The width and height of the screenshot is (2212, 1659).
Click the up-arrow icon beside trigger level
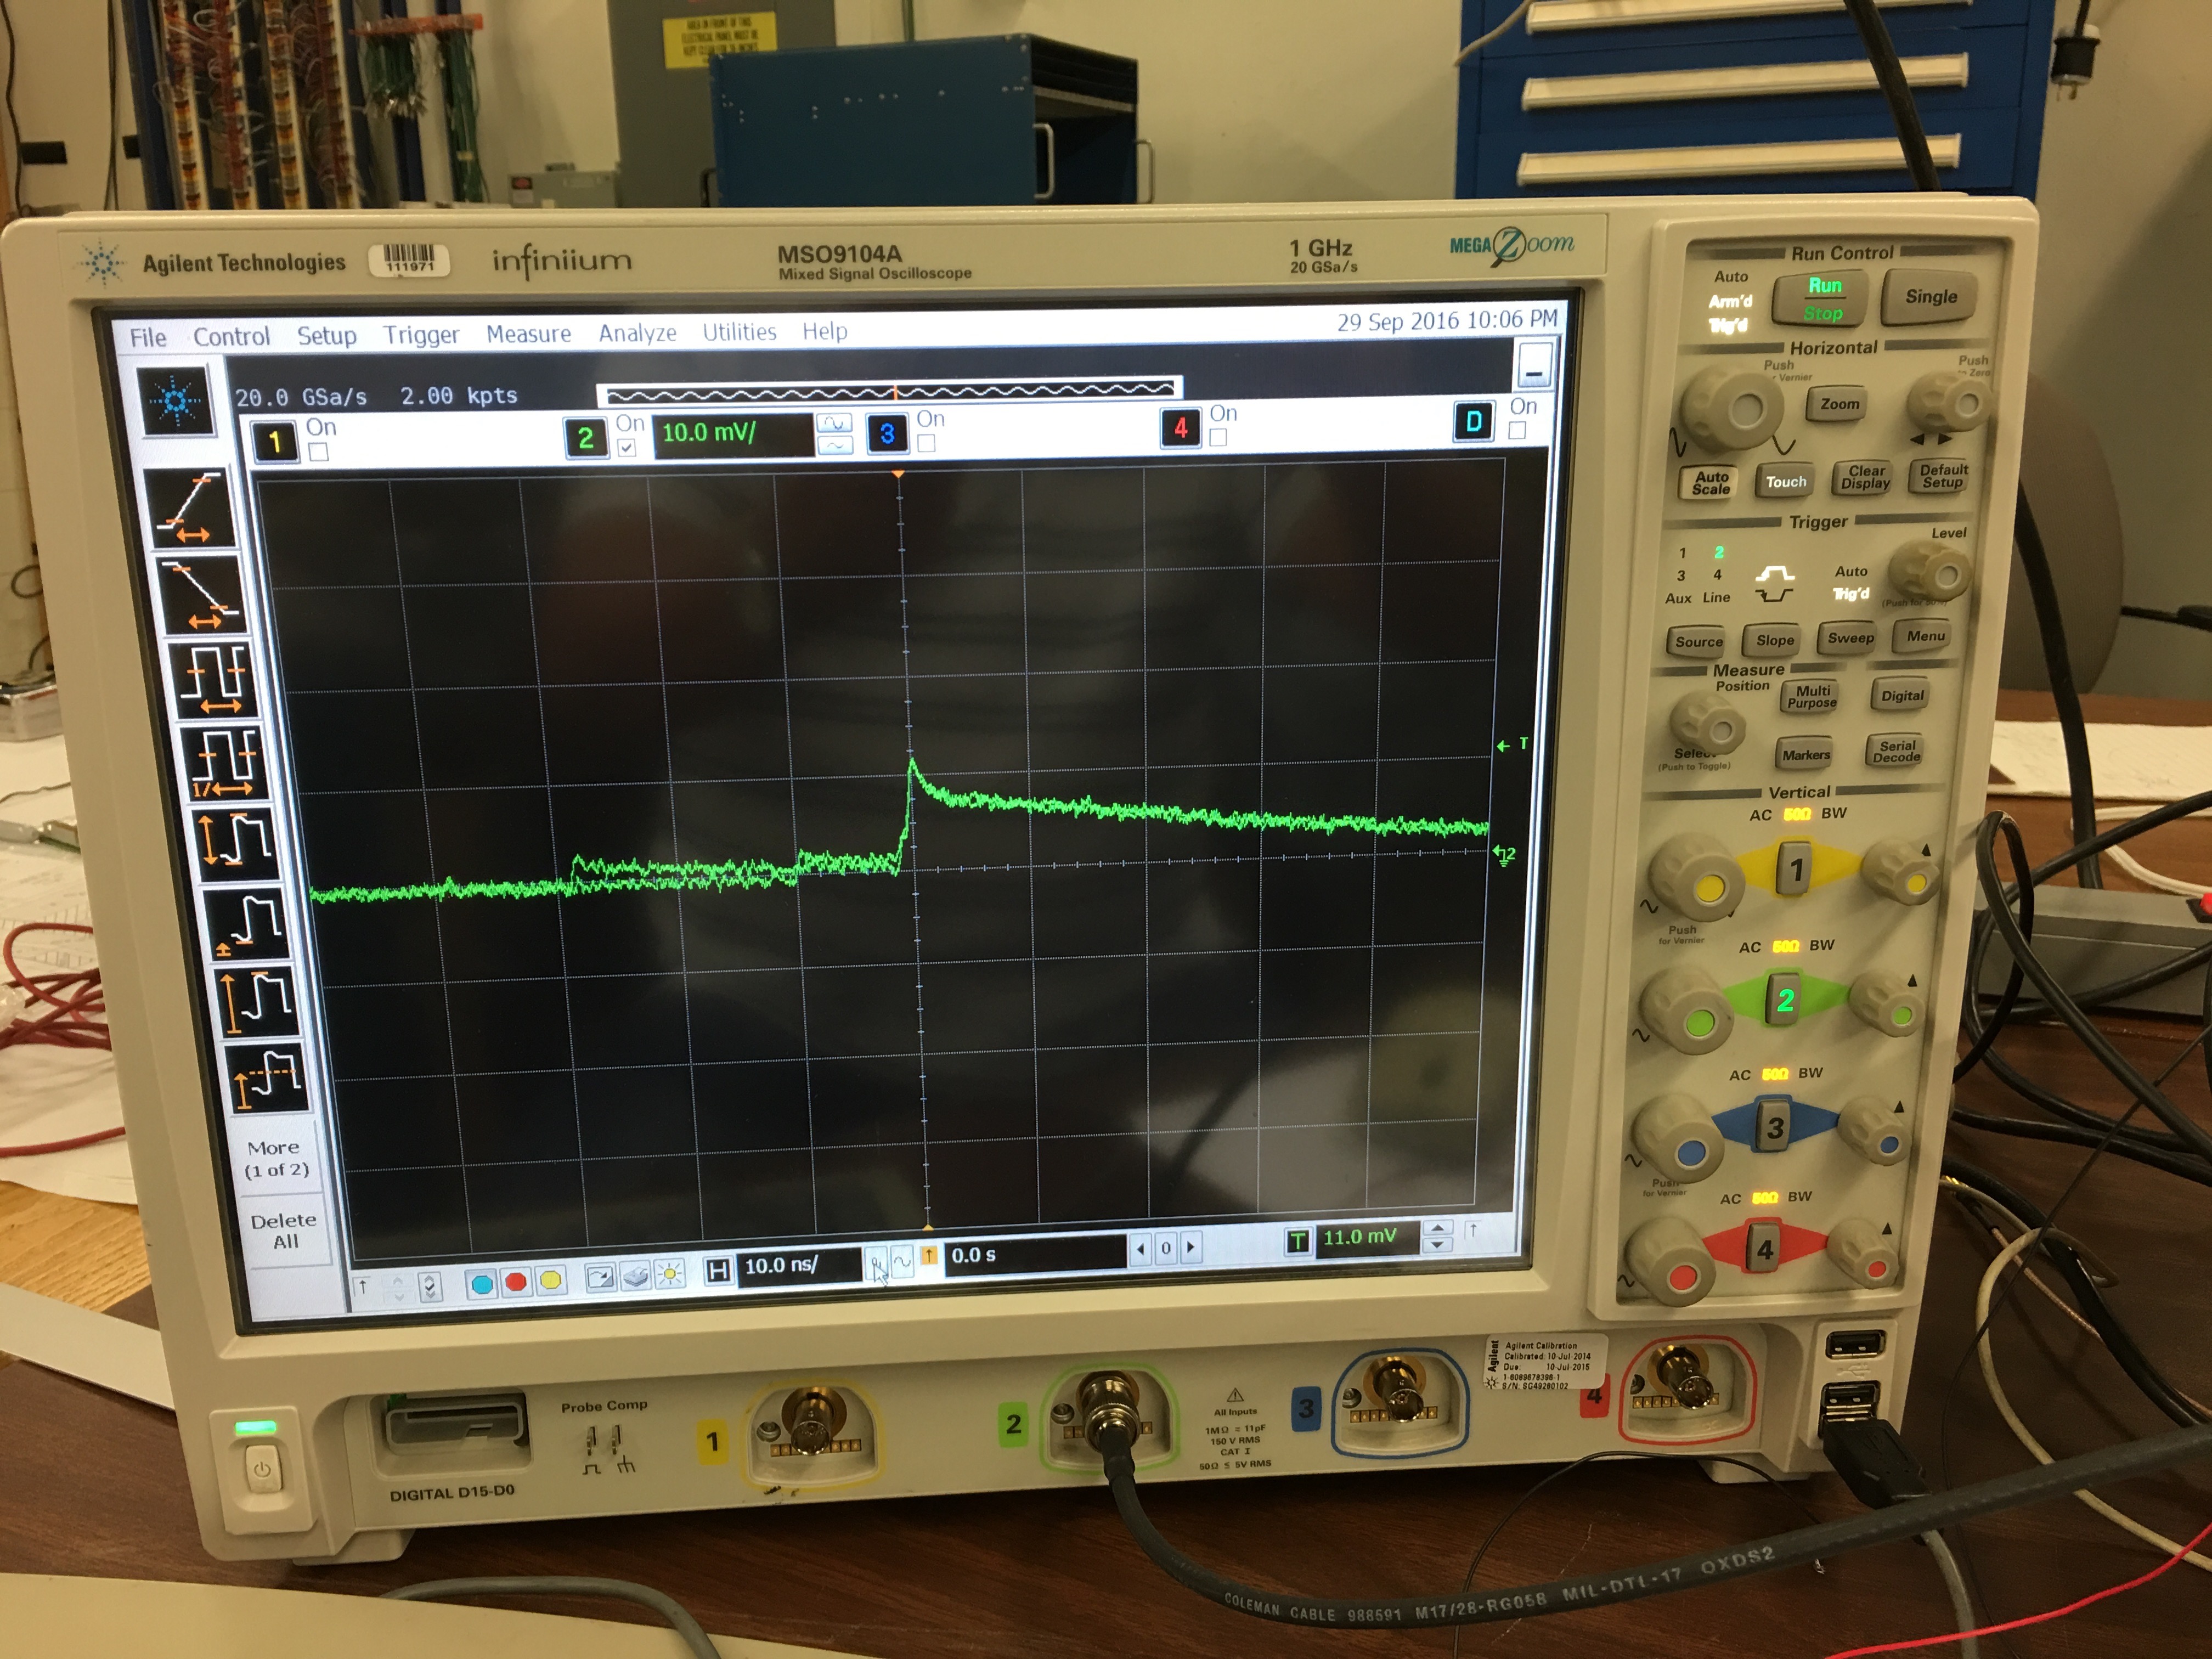pos(1472,1230)
